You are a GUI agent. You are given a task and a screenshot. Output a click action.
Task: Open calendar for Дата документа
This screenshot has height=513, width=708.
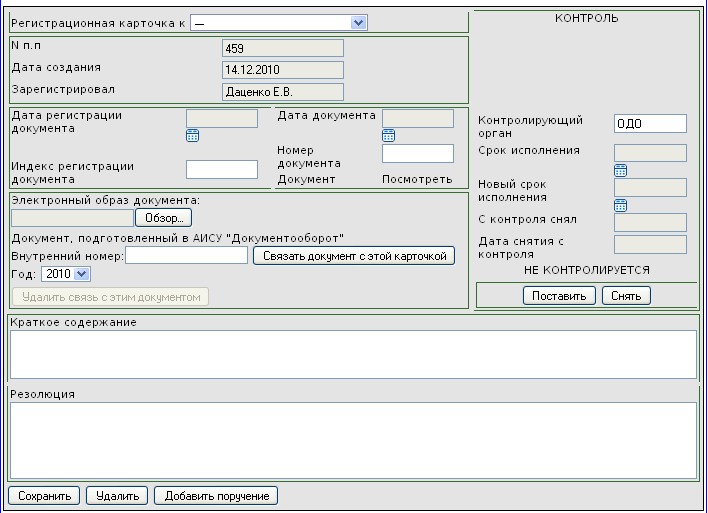[x=389, y=135]
